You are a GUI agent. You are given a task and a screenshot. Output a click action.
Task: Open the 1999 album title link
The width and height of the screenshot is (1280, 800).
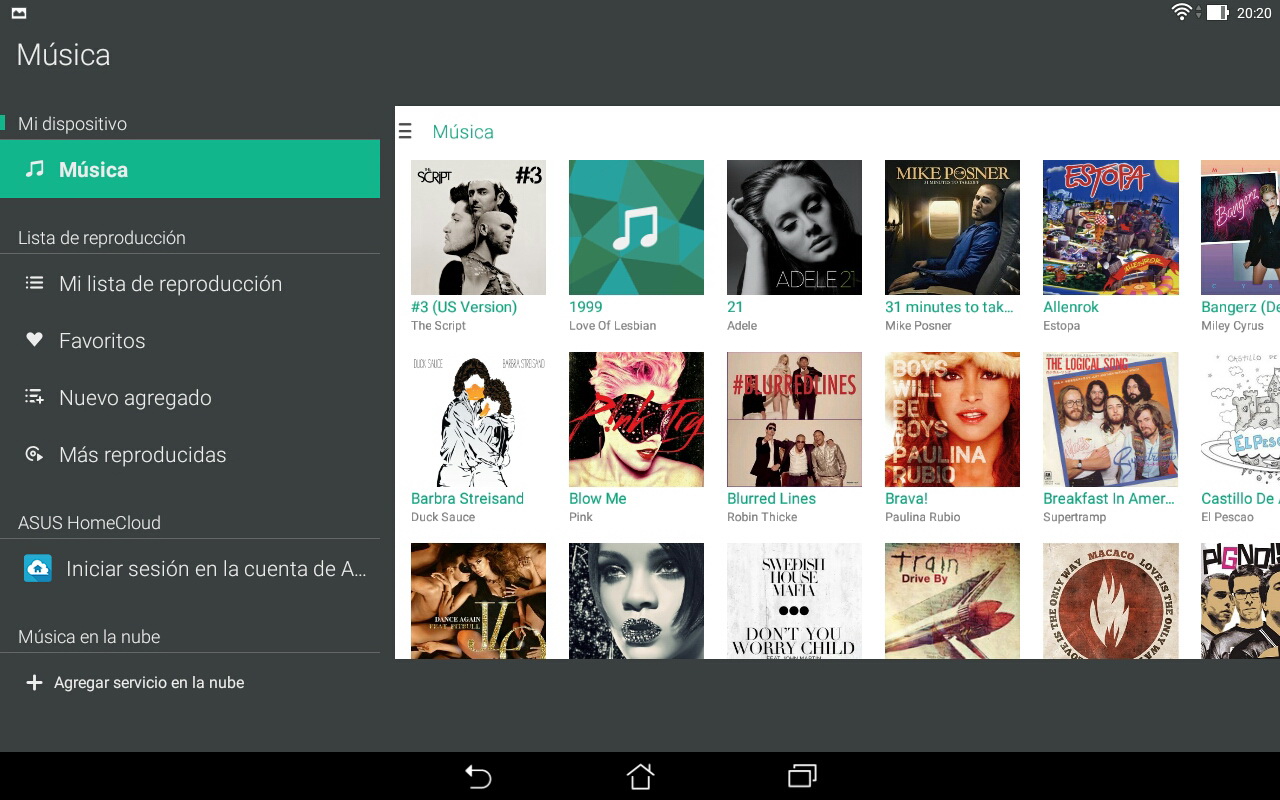click(x=586, y=307)
